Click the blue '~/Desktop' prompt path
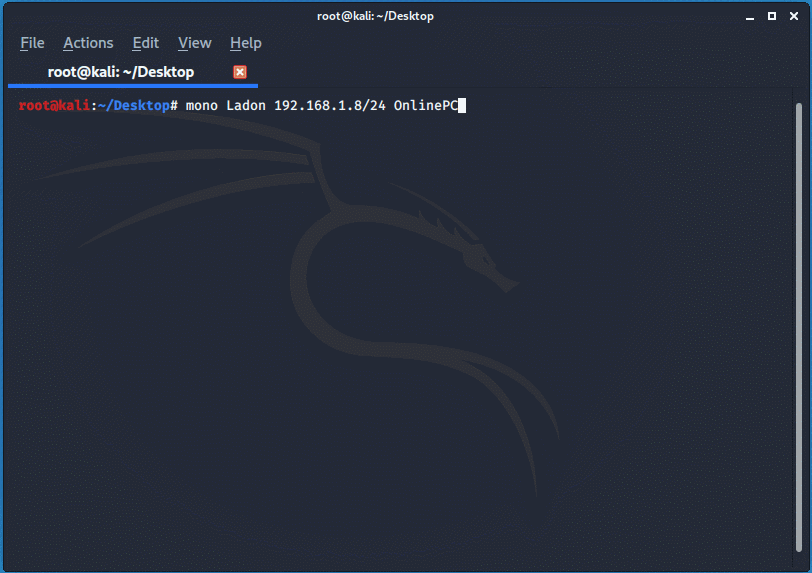Image resolution: width=812 pixels, height=573 pixels. pos(134,106)
